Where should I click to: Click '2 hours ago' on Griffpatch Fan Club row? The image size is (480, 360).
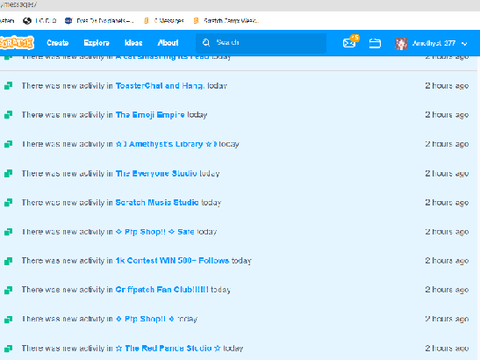click(x=447, y=290)
